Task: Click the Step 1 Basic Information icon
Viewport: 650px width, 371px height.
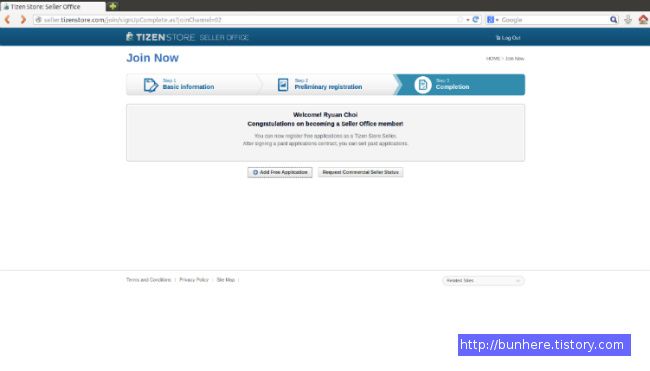Action: pos(151,85)
